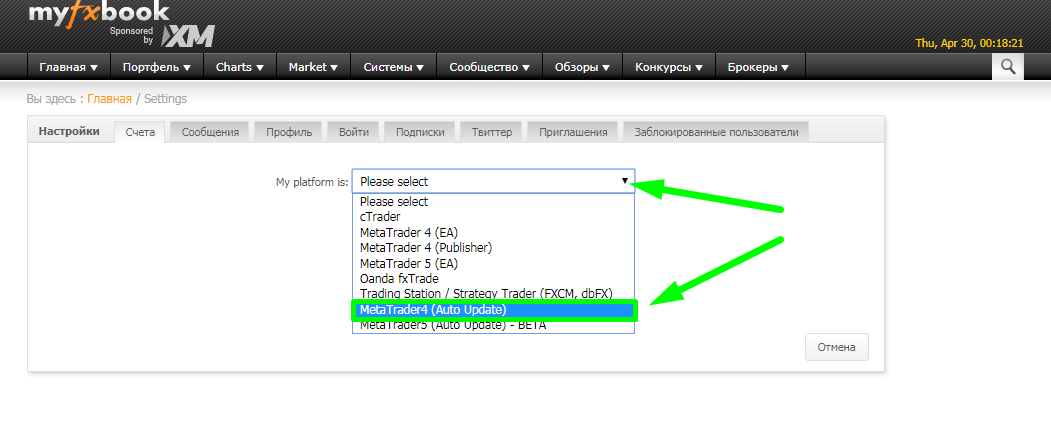Viewport: 1051px width, 424px height.
Task: Click the platform select dropdown box
Action: (x=493, y=182)
